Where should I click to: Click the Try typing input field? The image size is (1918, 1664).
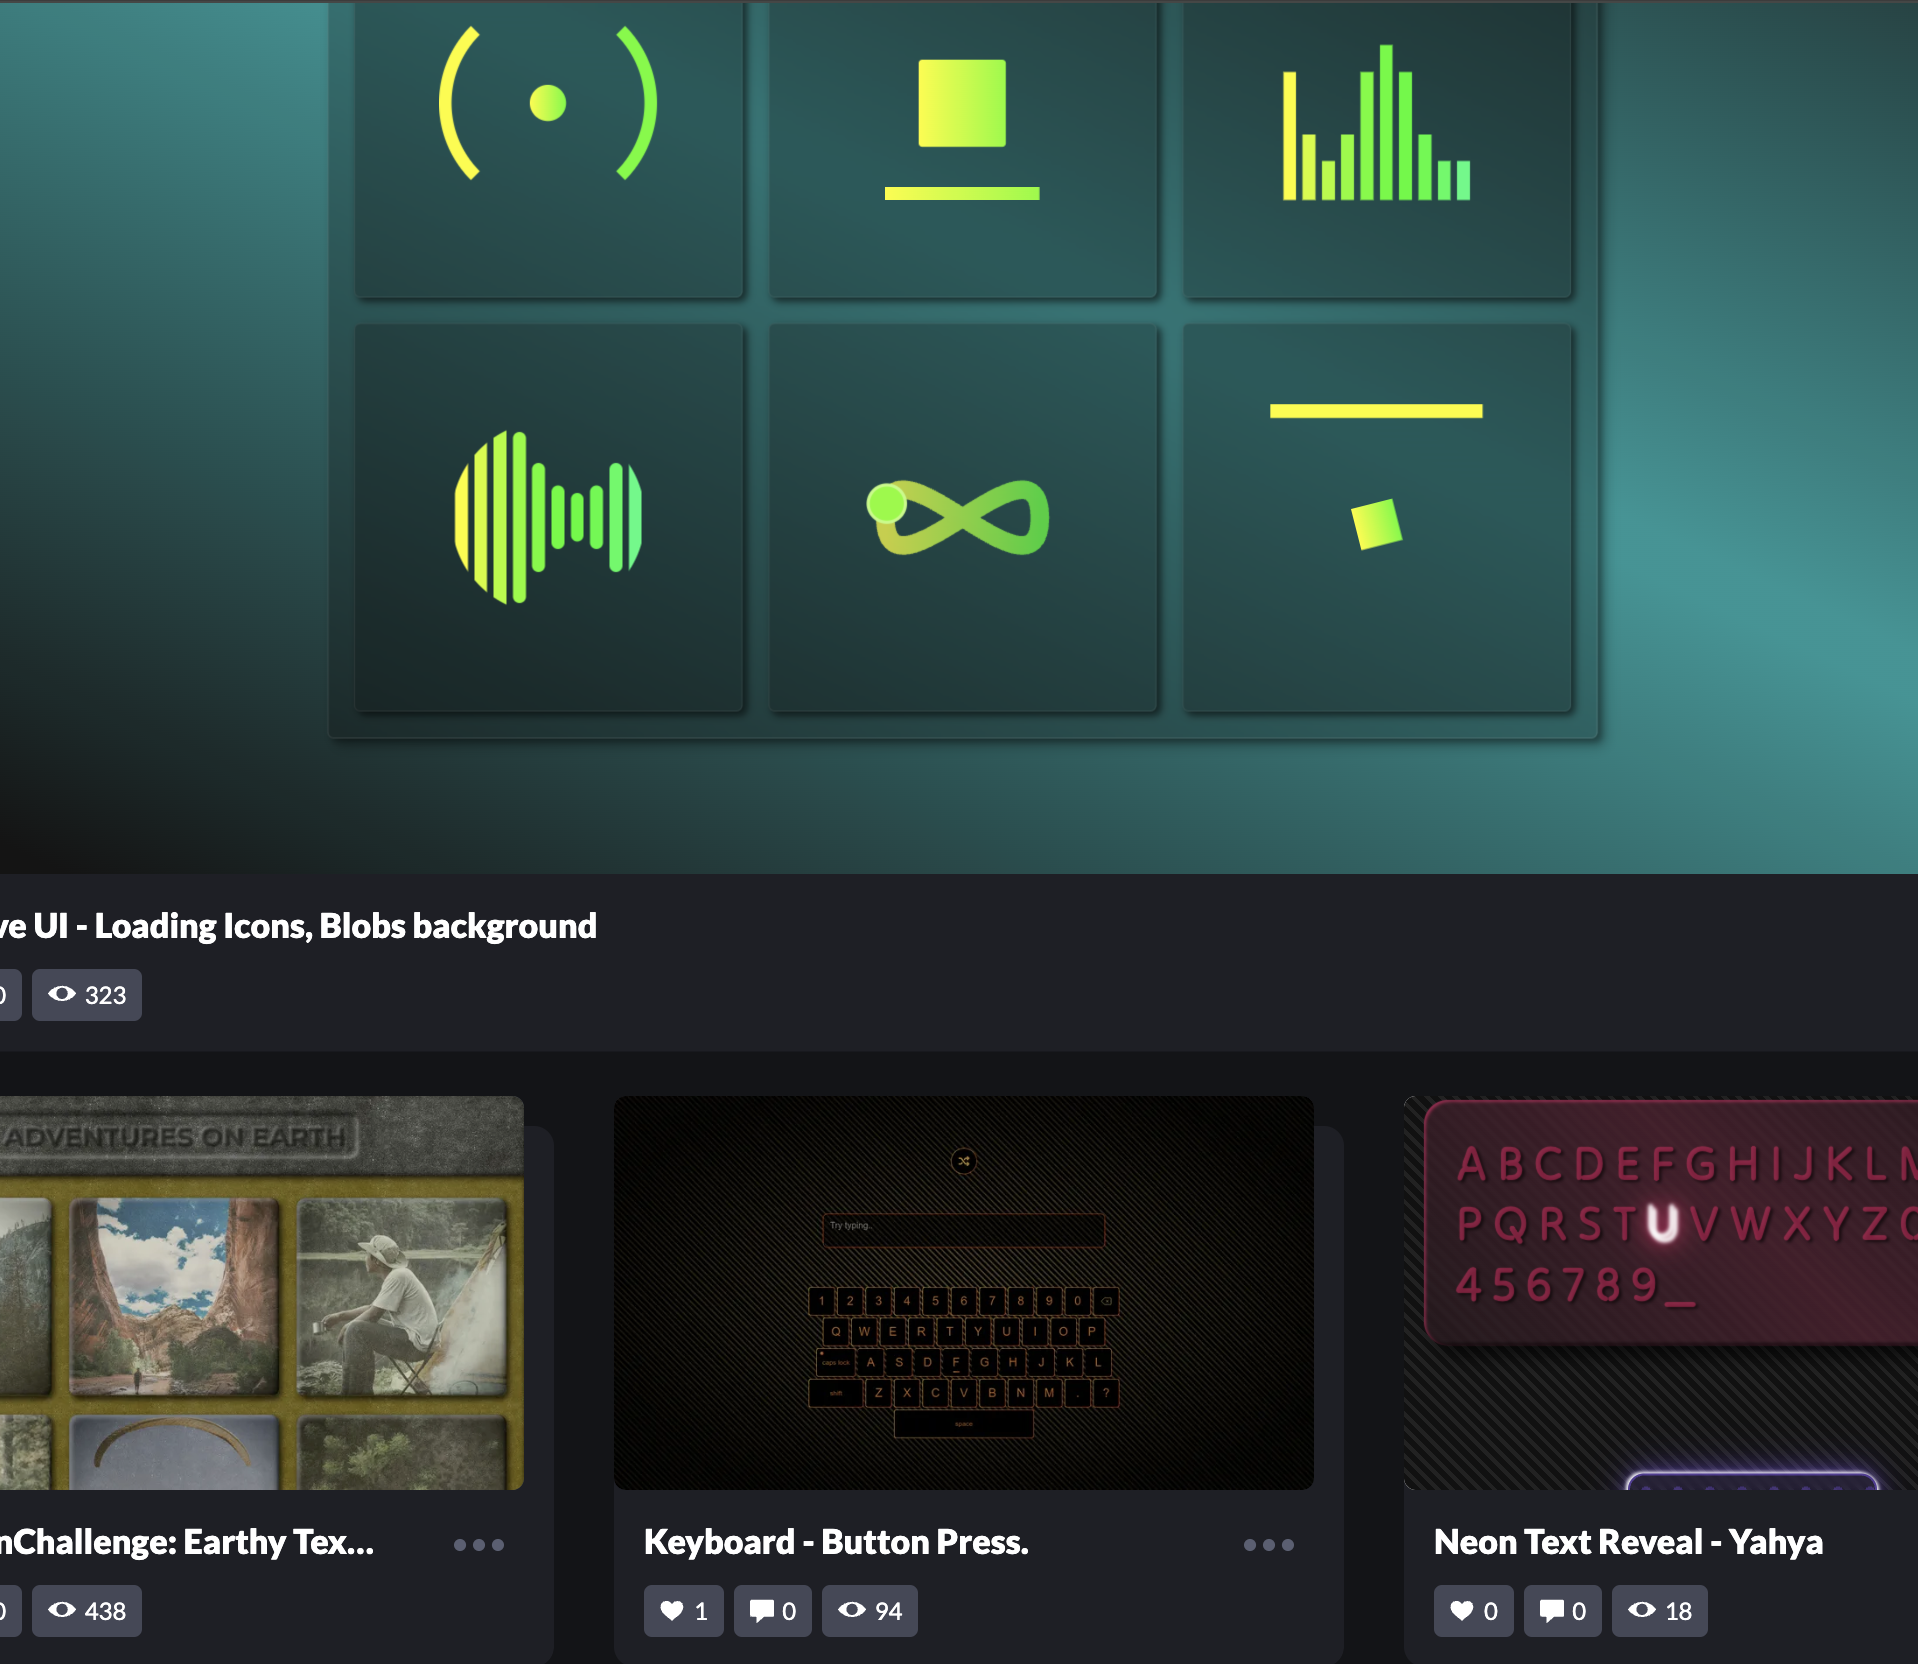point(963,1230)
